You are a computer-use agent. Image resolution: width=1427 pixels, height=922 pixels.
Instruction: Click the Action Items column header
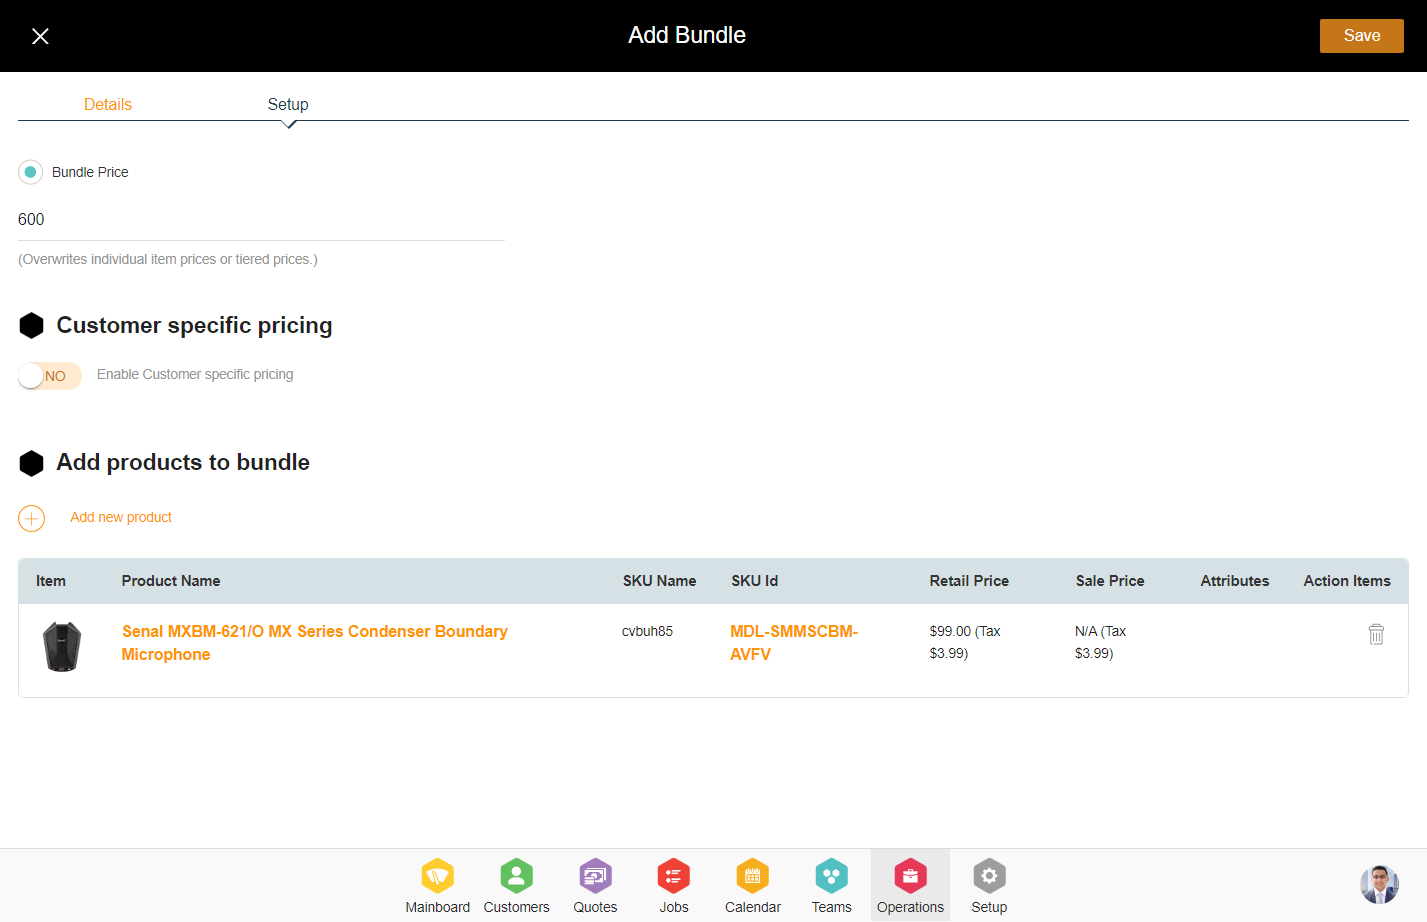[1347, 581]
